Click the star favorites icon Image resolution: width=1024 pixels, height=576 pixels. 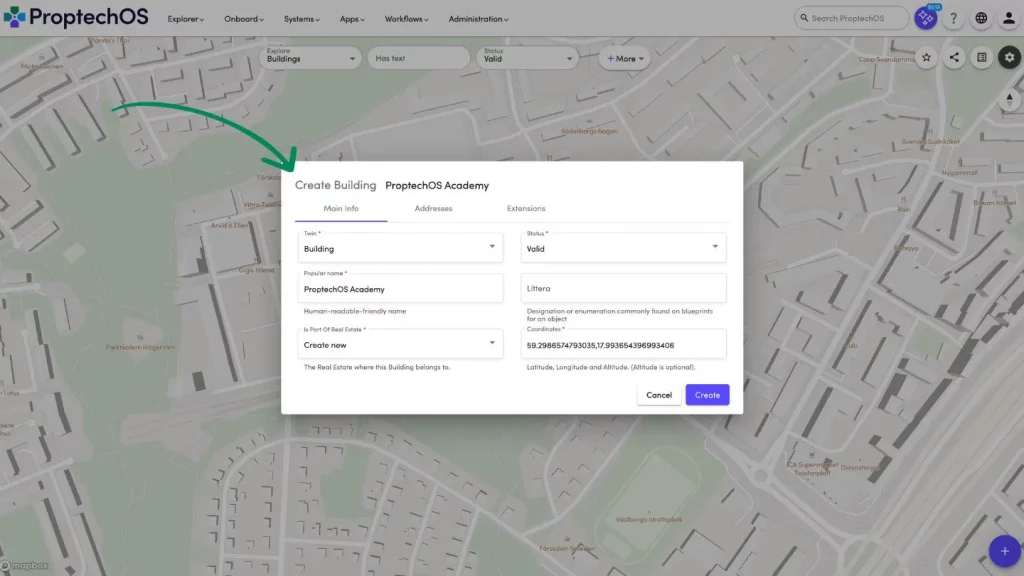point(926,58)
